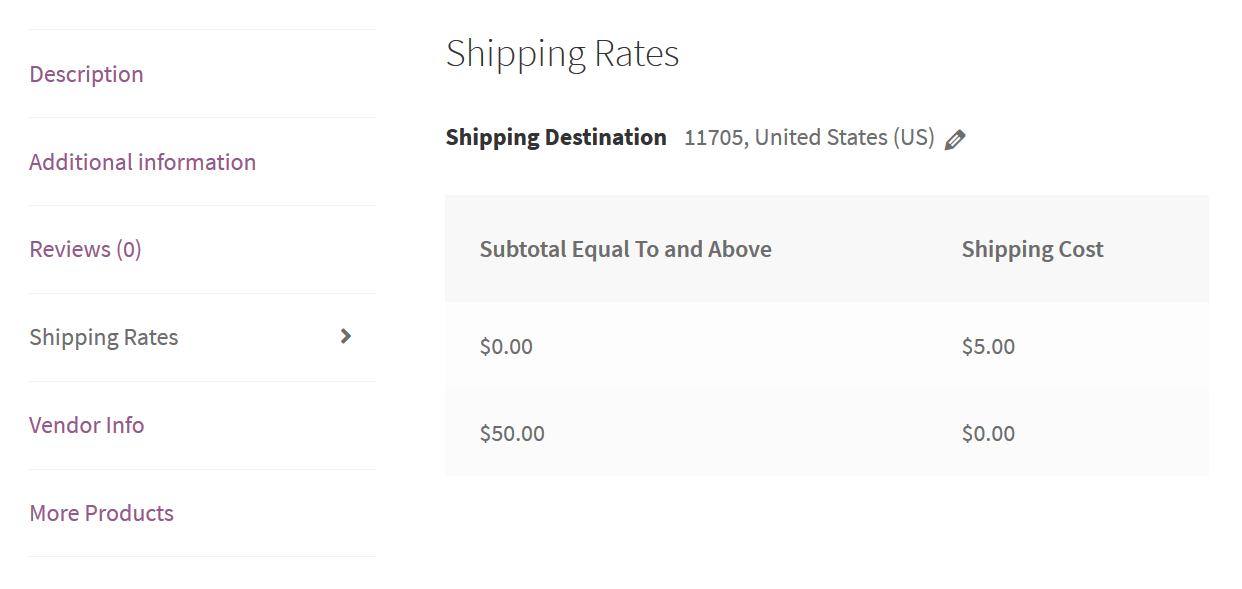The height and width of the screenshot is (589, 1242).
Task: Click the Shipping Cost column header
Action: coord(1032,249)
